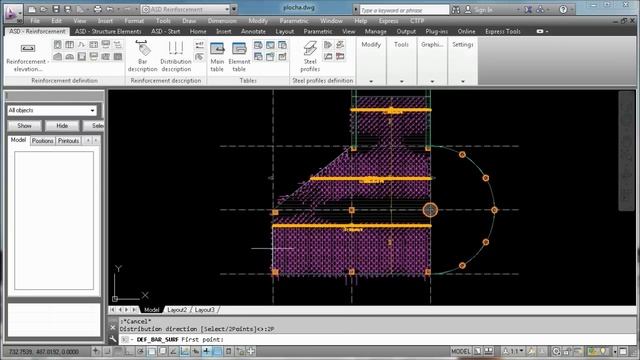Click top-left small icon beside Steel profiles
640x360 pixels.
click(x=328, y=44)
